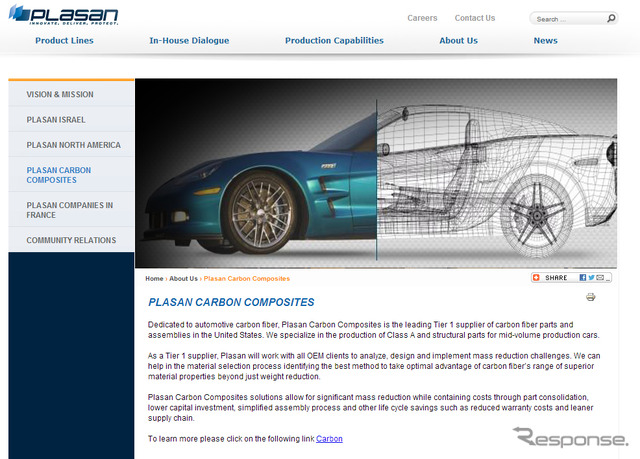Click the paragraph starting 'Dedicated to automotive'
This screenshot has height=459, width=640.
pyautogui.click(x=373, y=330)
